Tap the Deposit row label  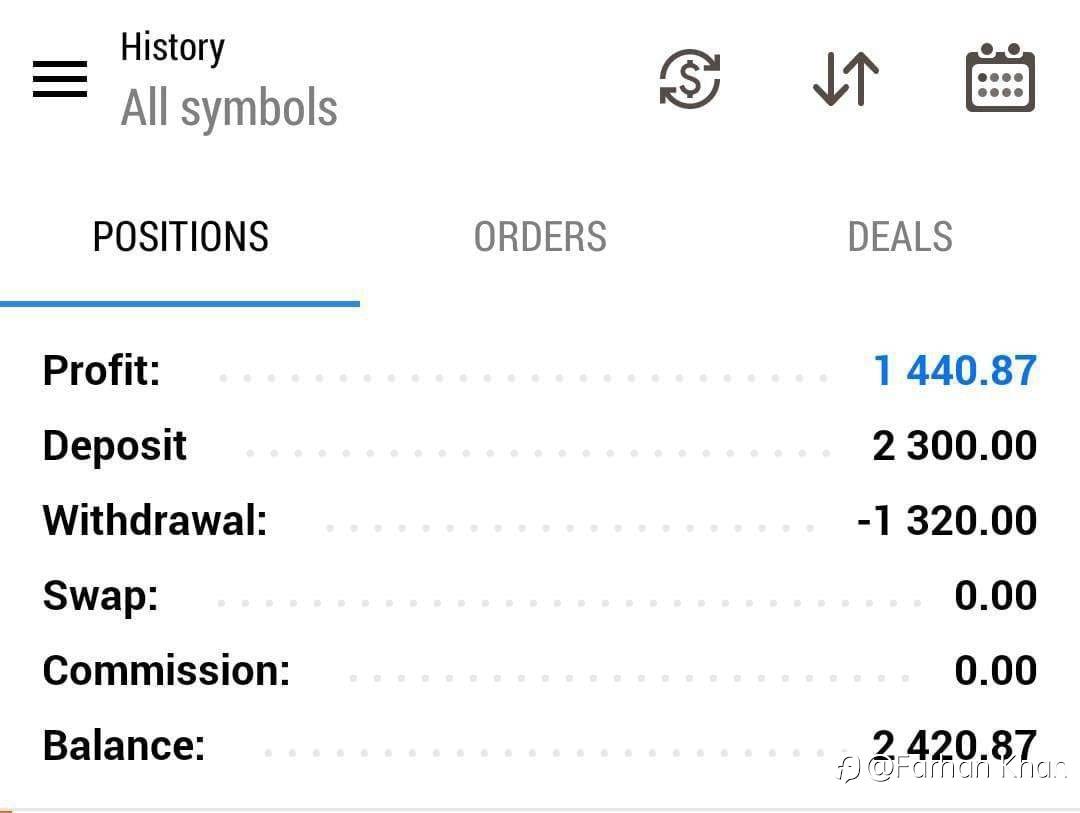click(x=114, y=446)
